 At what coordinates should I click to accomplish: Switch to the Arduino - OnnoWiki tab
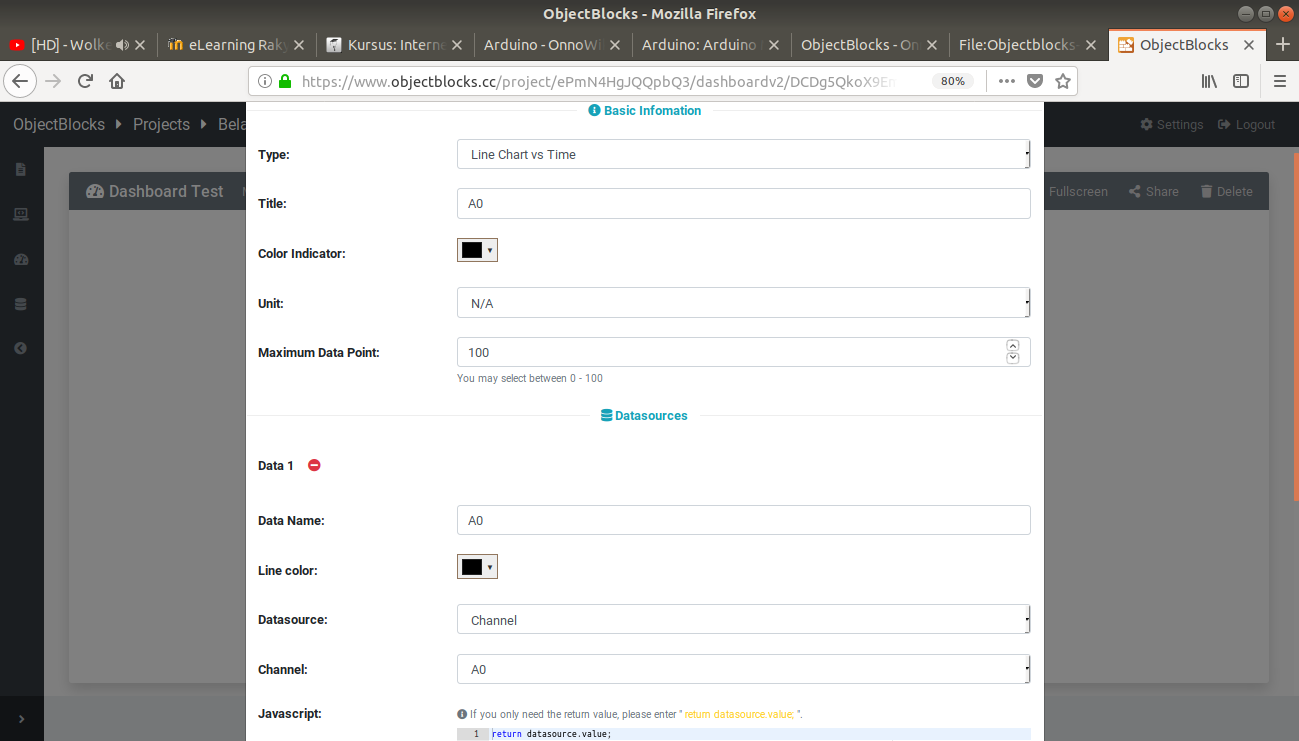point(543,45)
